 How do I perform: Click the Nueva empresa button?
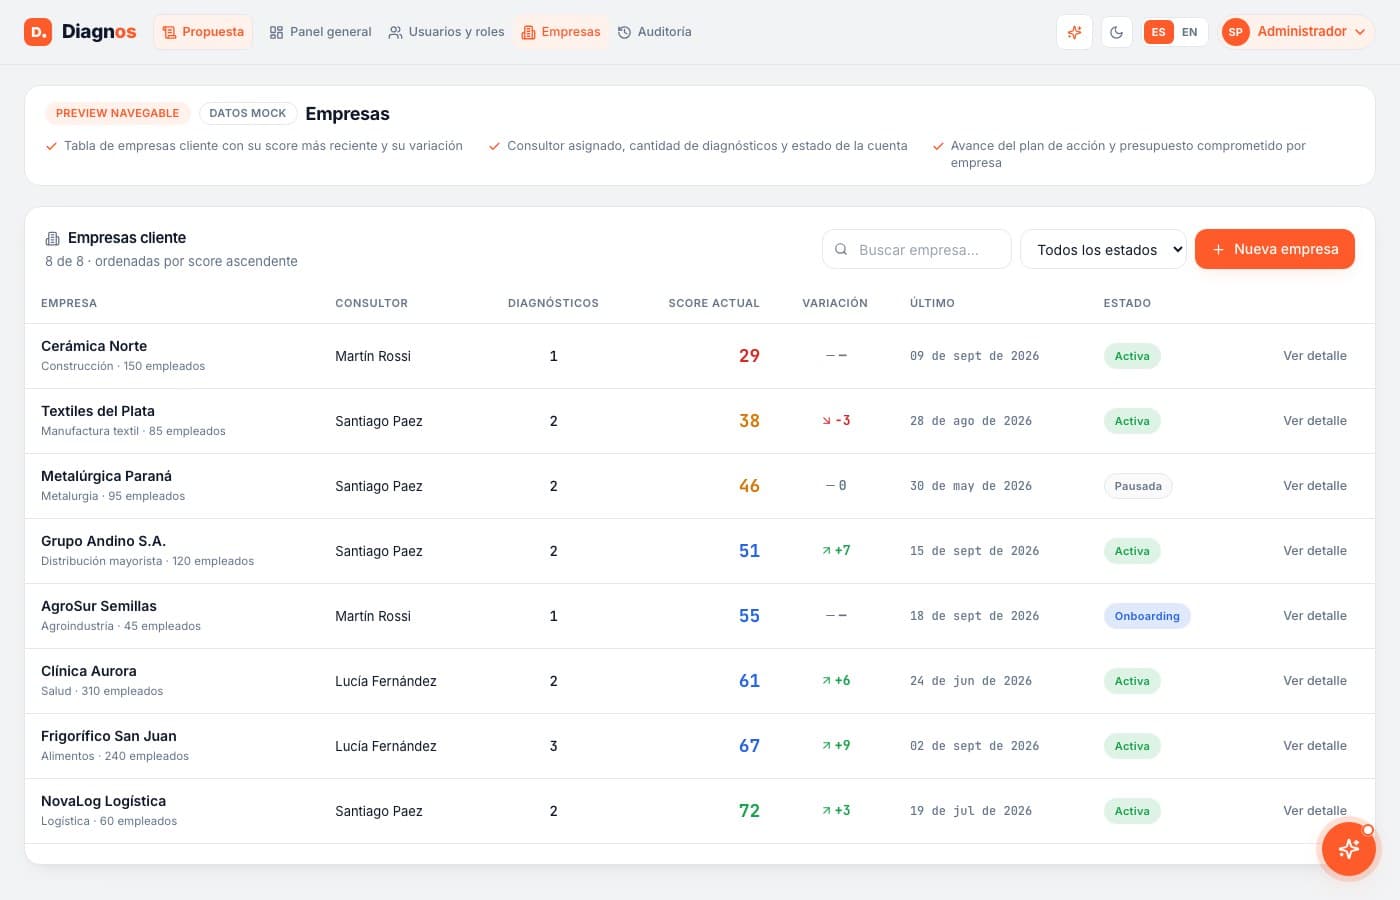coord(1275,249)
